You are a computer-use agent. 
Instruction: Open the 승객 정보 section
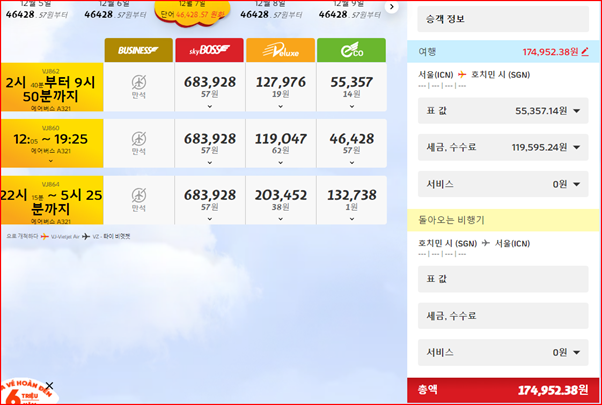503,19
